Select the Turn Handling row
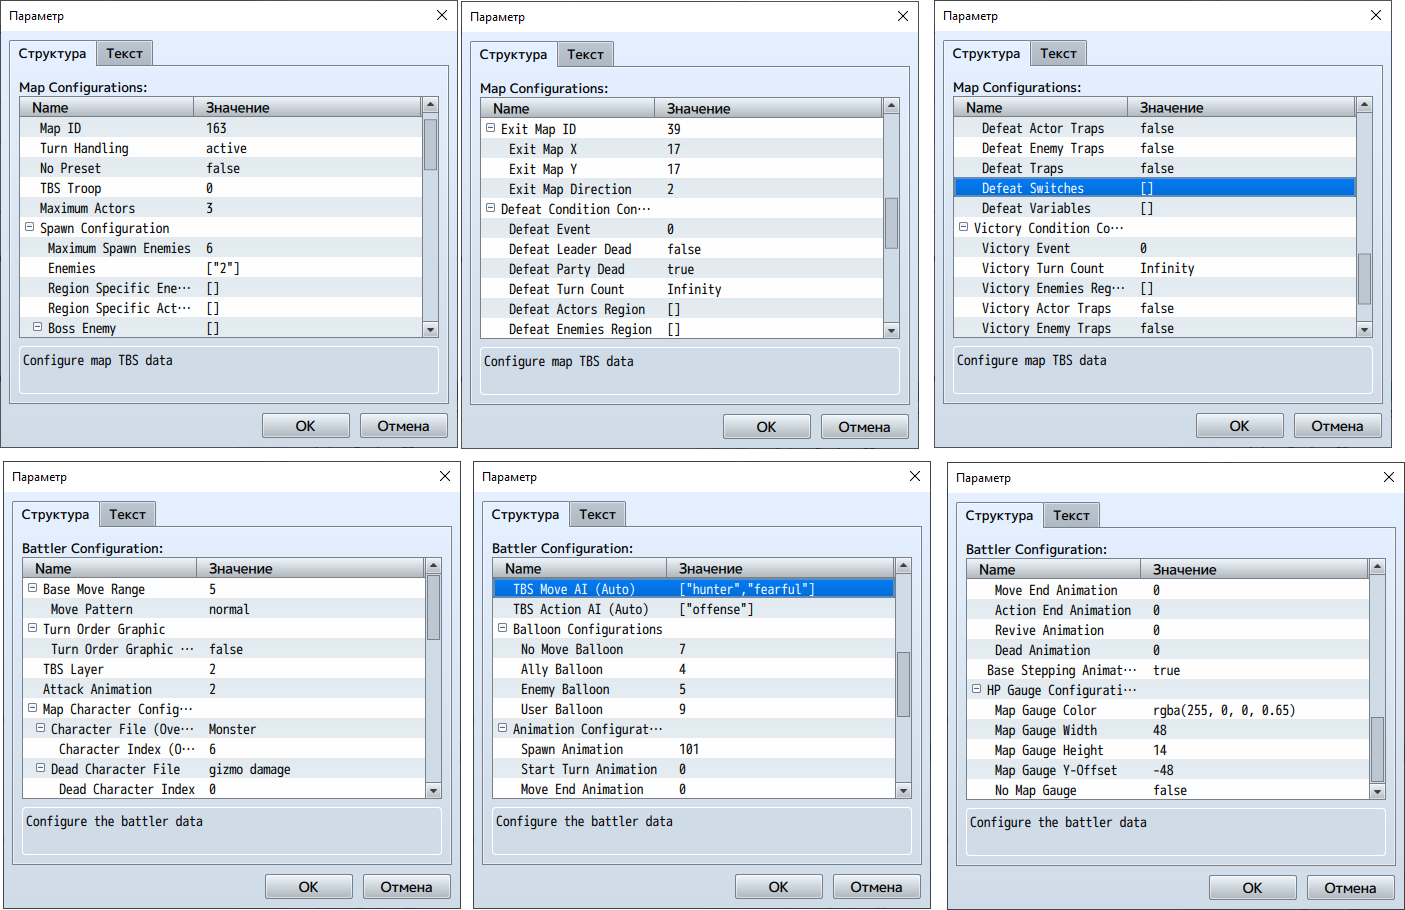 [x=221, y=148]
